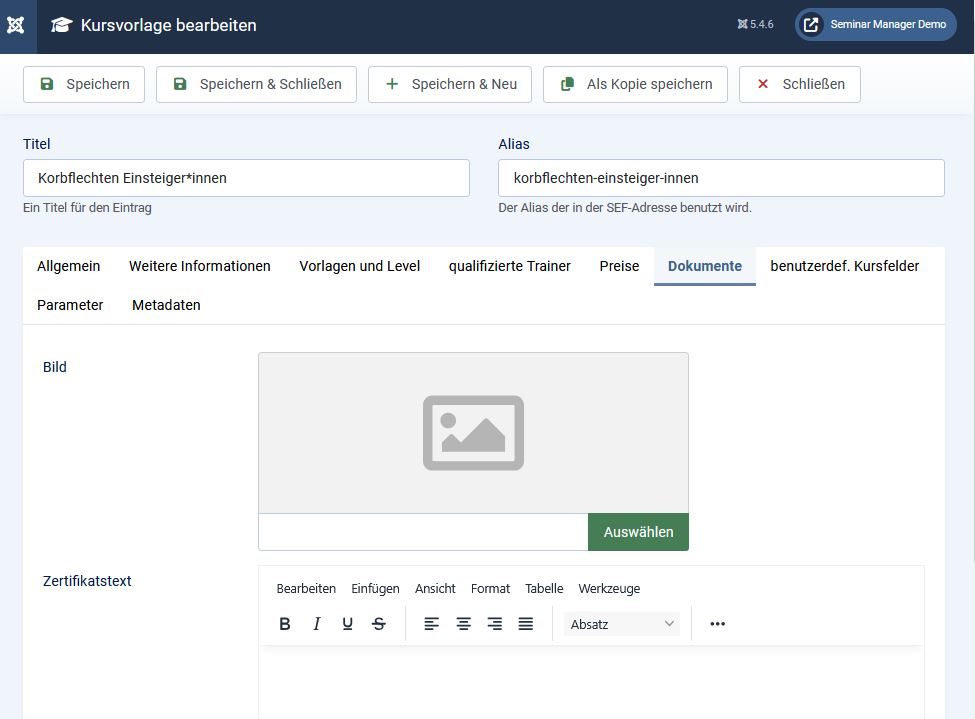Screen dimensions: 975x719
Task: Open the Vorlagen und Level tab
Action: 359,266
